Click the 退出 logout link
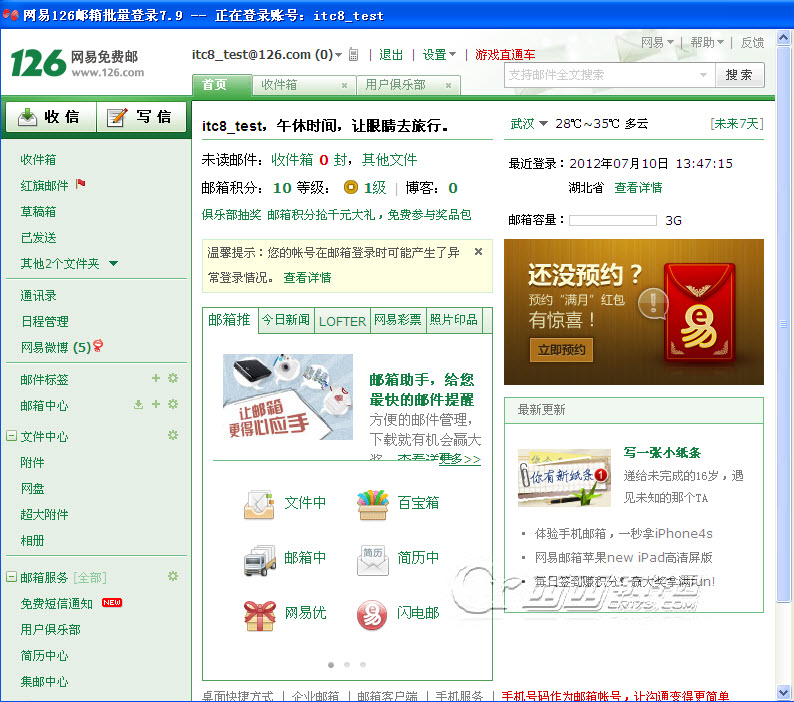 coord(391,55)
